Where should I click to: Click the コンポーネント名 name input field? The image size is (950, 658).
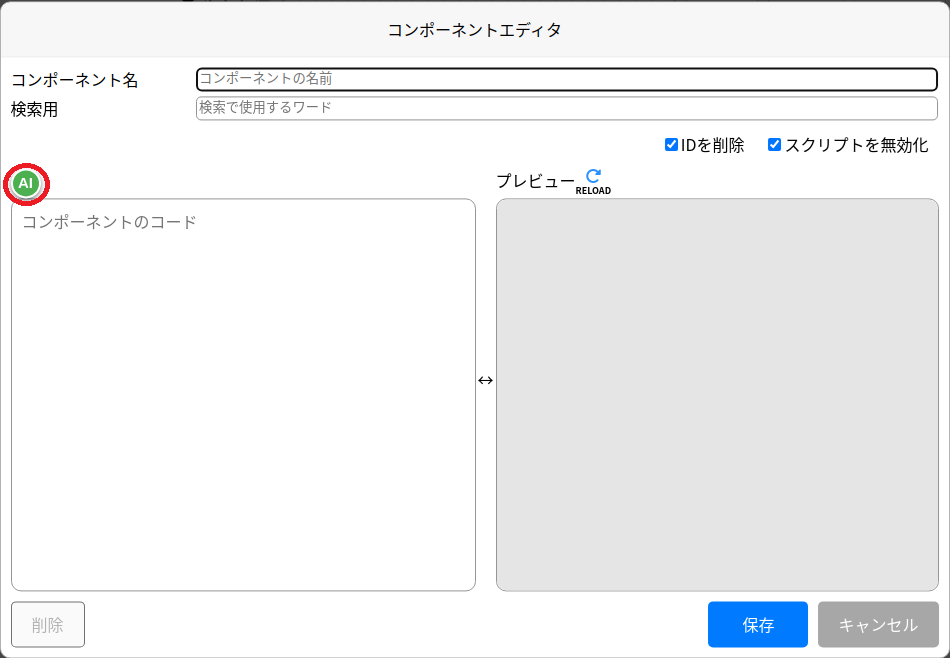tap(565, 79)
